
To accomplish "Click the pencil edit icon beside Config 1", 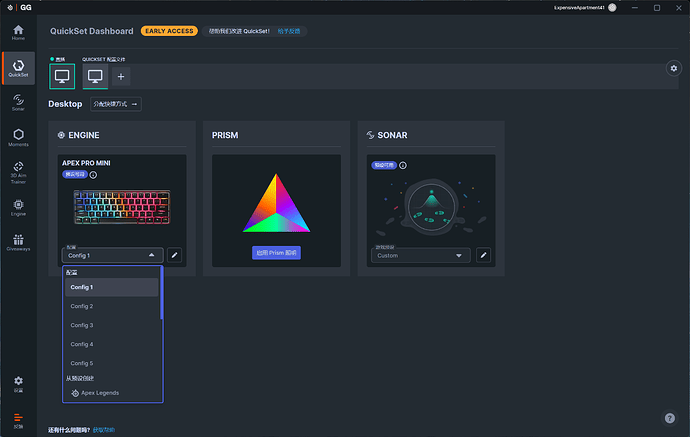I will (174, 255).
